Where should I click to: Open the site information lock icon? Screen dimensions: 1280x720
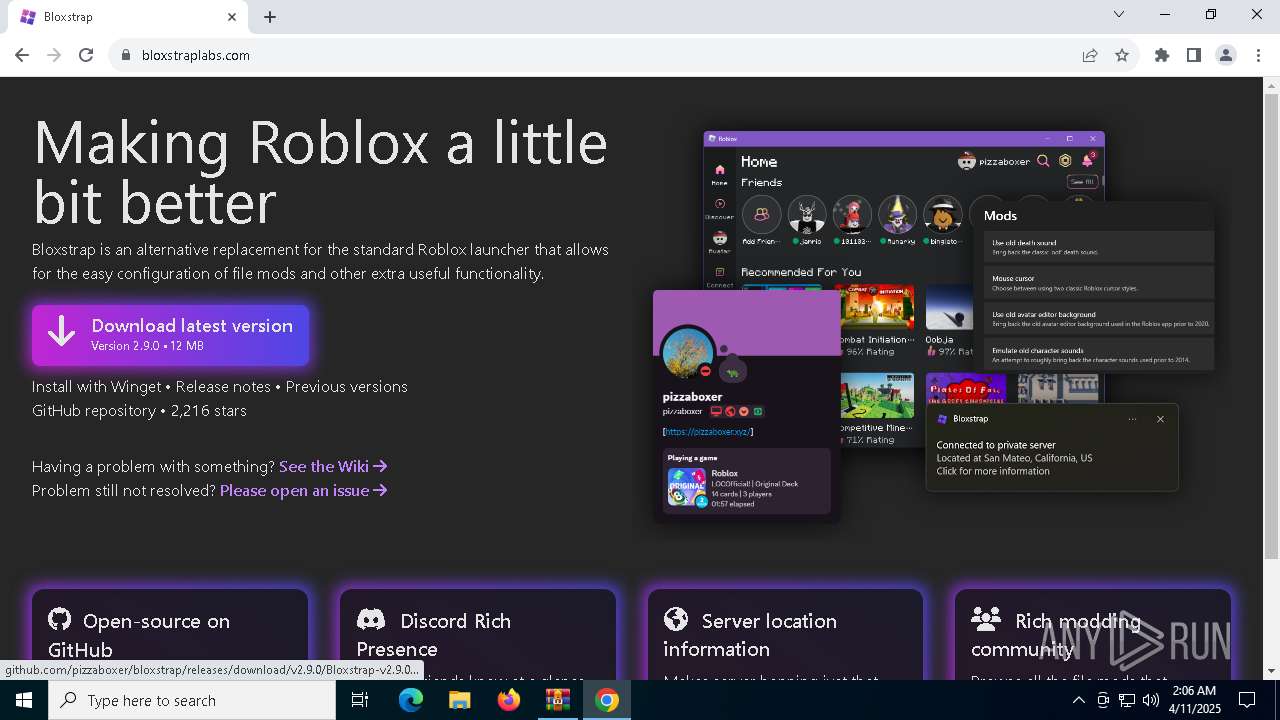pos(126,56)
